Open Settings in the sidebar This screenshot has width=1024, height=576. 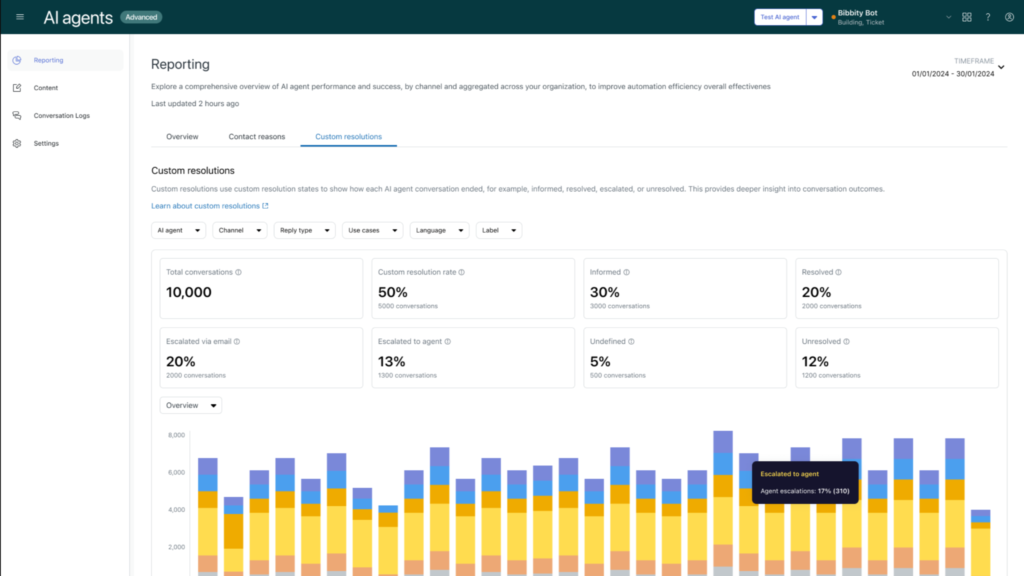(65, 143)
